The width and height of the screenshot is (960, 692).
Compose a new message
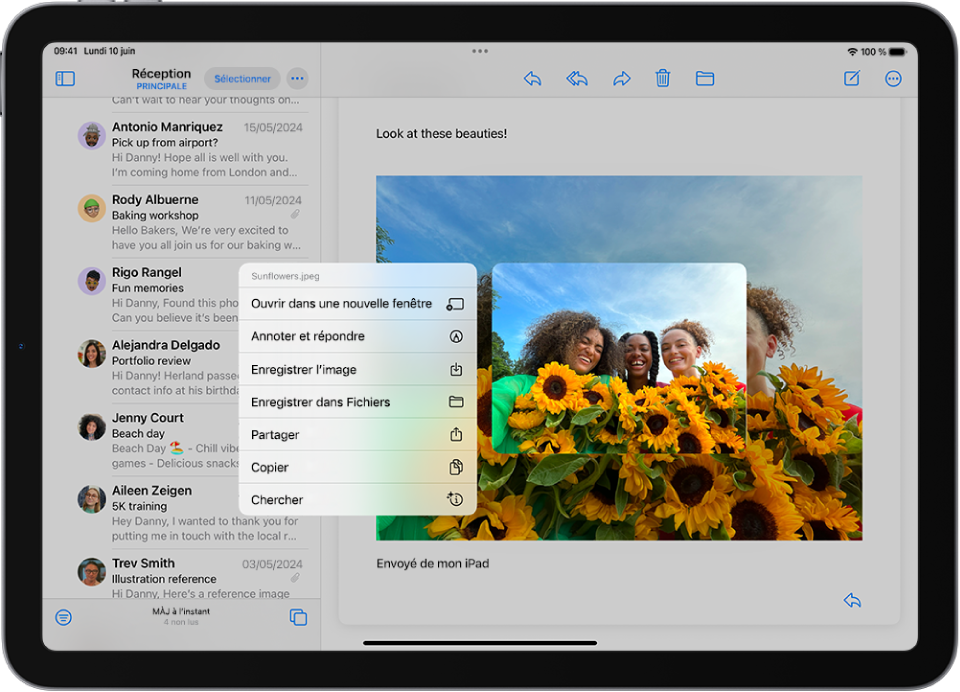[852, 79]
